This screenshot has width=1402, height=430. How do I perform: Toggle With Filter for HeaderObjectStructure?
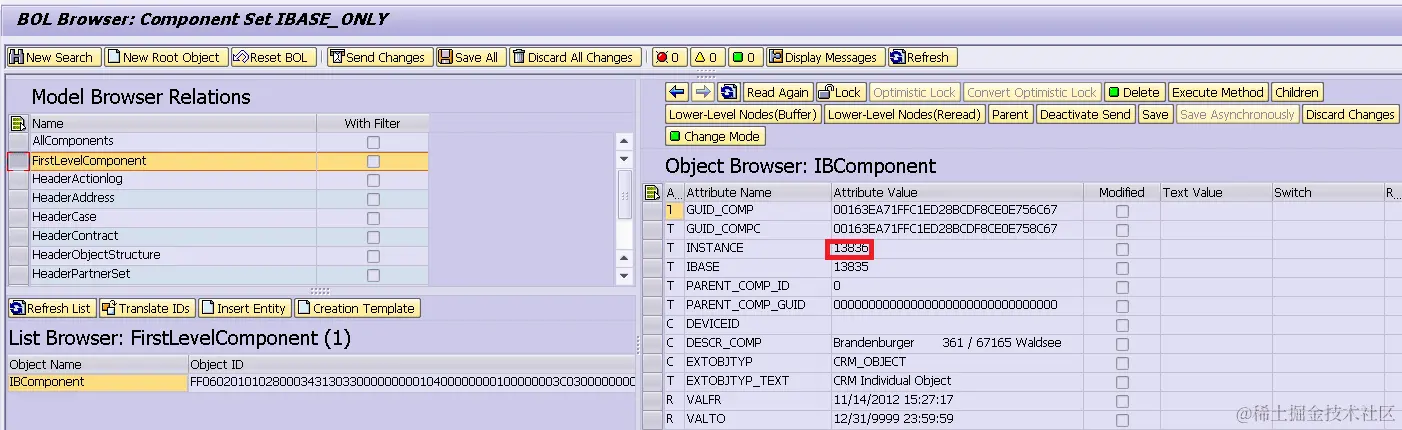pos(373,256)
